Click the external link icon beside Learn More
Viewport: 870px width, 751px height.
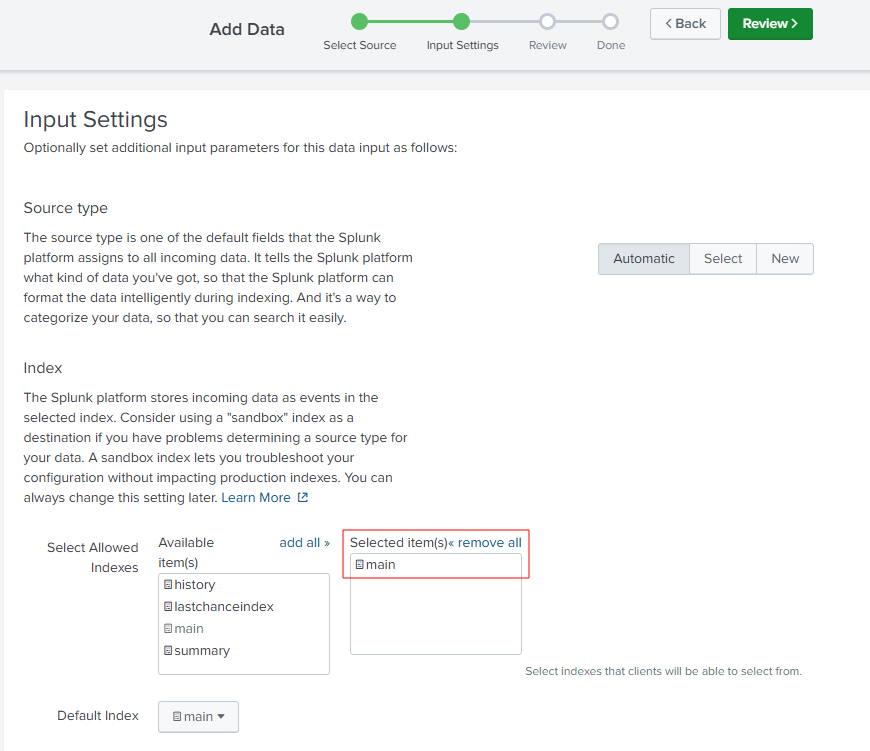click(302, 498)
